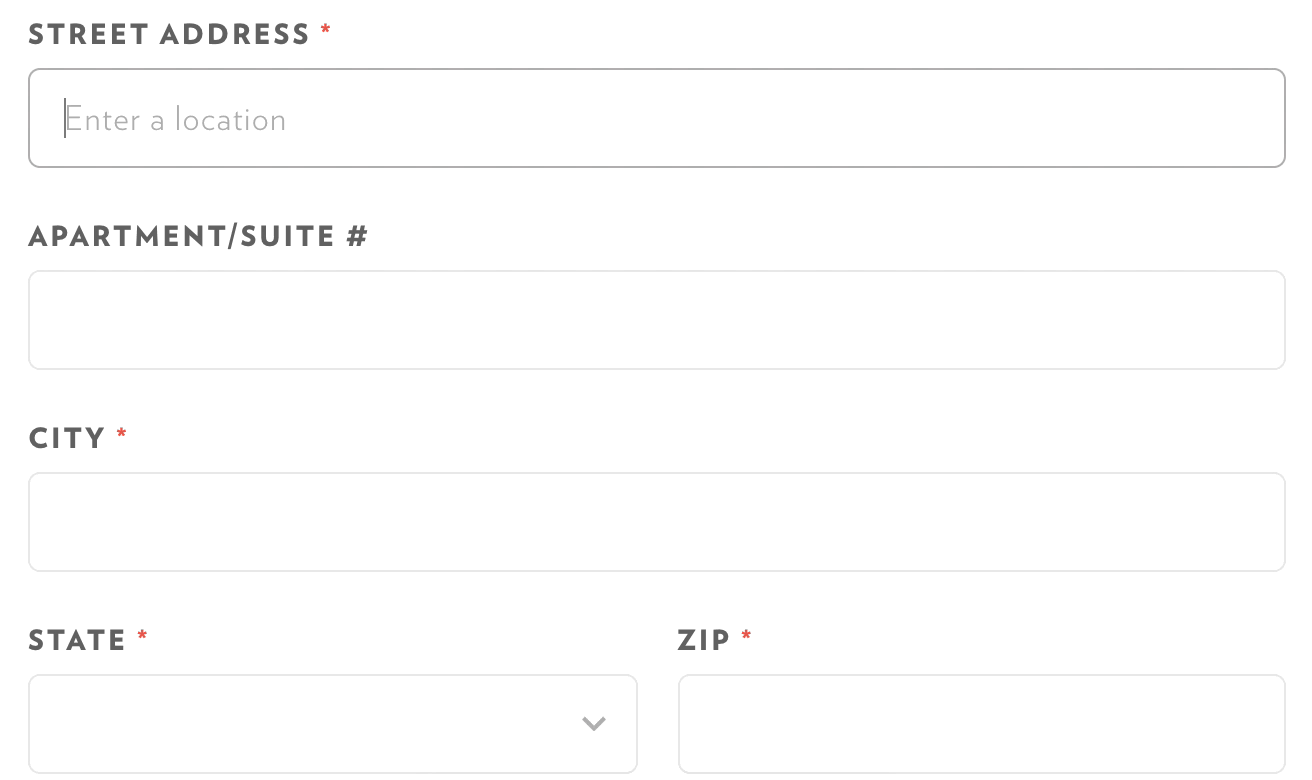Viewport: 1312px width, 780px height.
Task: Click the "Street Address" label
Action: click(x=169, y=35)
